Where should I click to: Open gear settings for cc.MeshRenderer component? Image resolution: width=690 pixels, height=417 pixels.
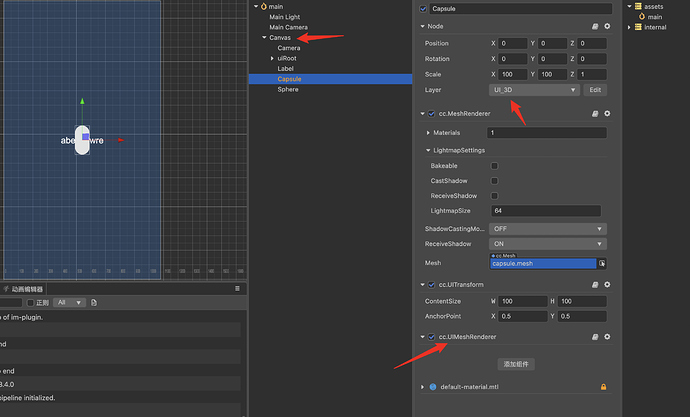pyautogui.click(x=607, y=113)
